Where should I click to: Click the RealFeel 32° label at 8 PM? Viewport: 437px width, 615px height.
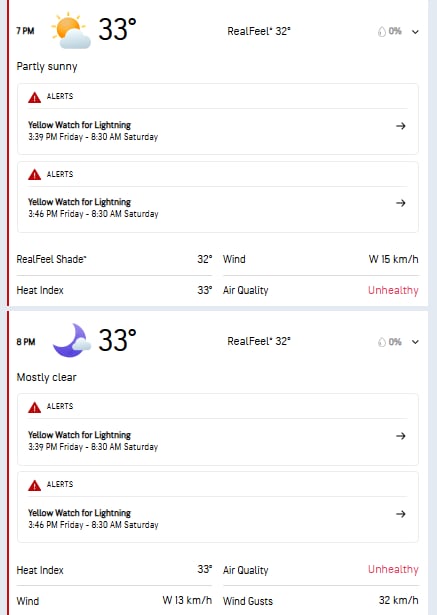point(259,341)
